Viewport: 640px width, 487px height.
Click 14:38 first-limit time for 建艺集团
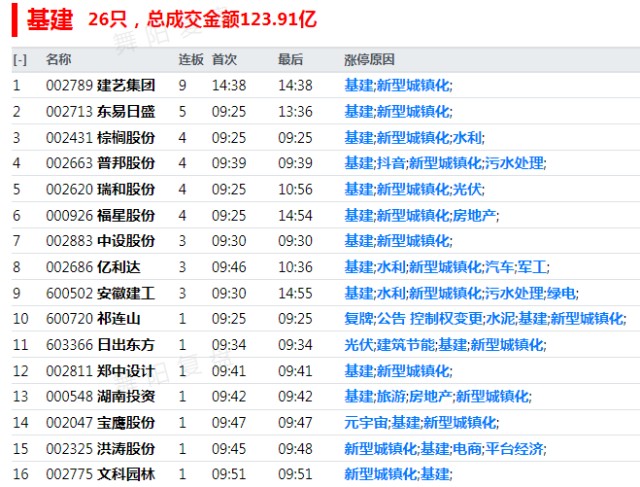(x=229, y=85)
